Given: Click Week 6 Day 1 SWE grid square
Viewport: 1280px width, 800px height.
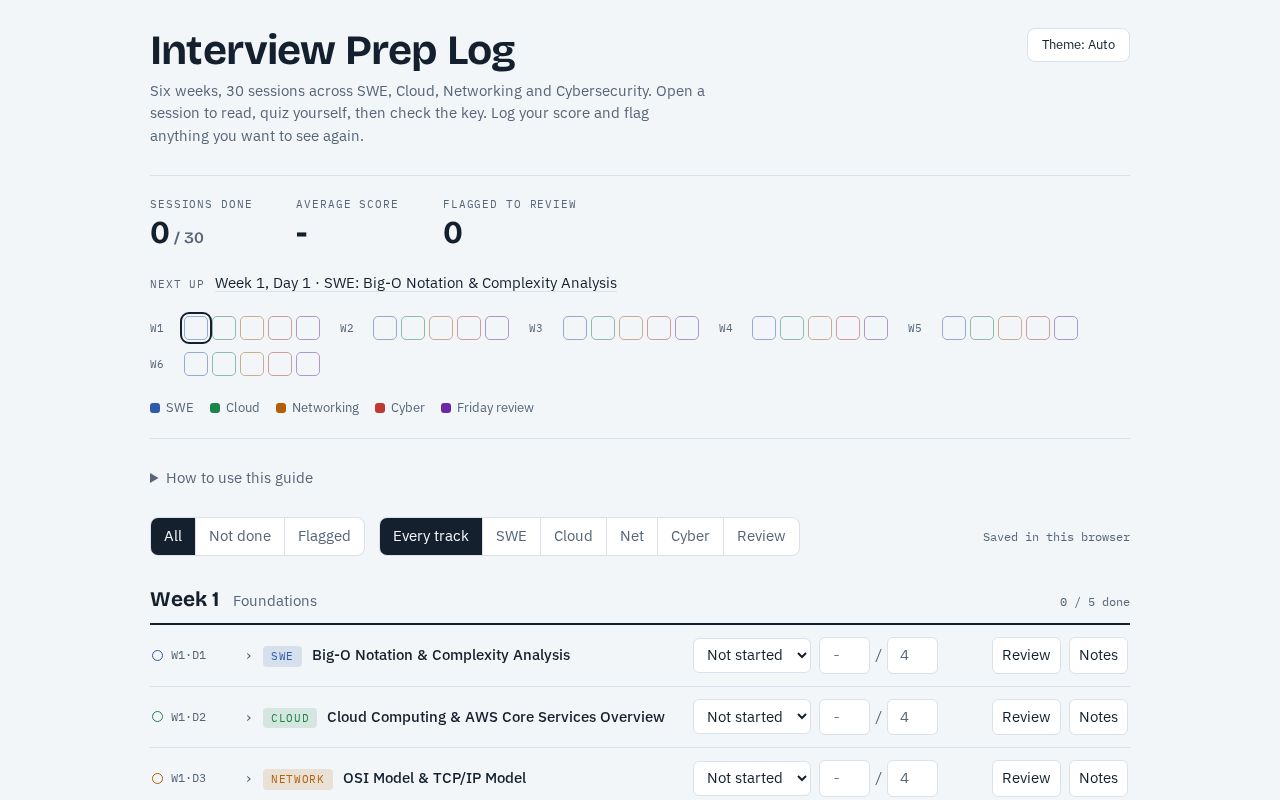Looking at the screenshot, I should (196, 364).
